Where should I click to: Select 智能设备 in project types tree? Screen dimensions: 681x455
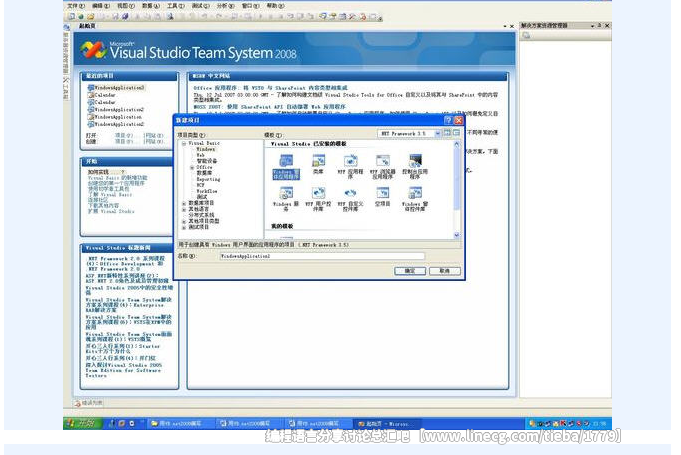(x=207, y=161)
